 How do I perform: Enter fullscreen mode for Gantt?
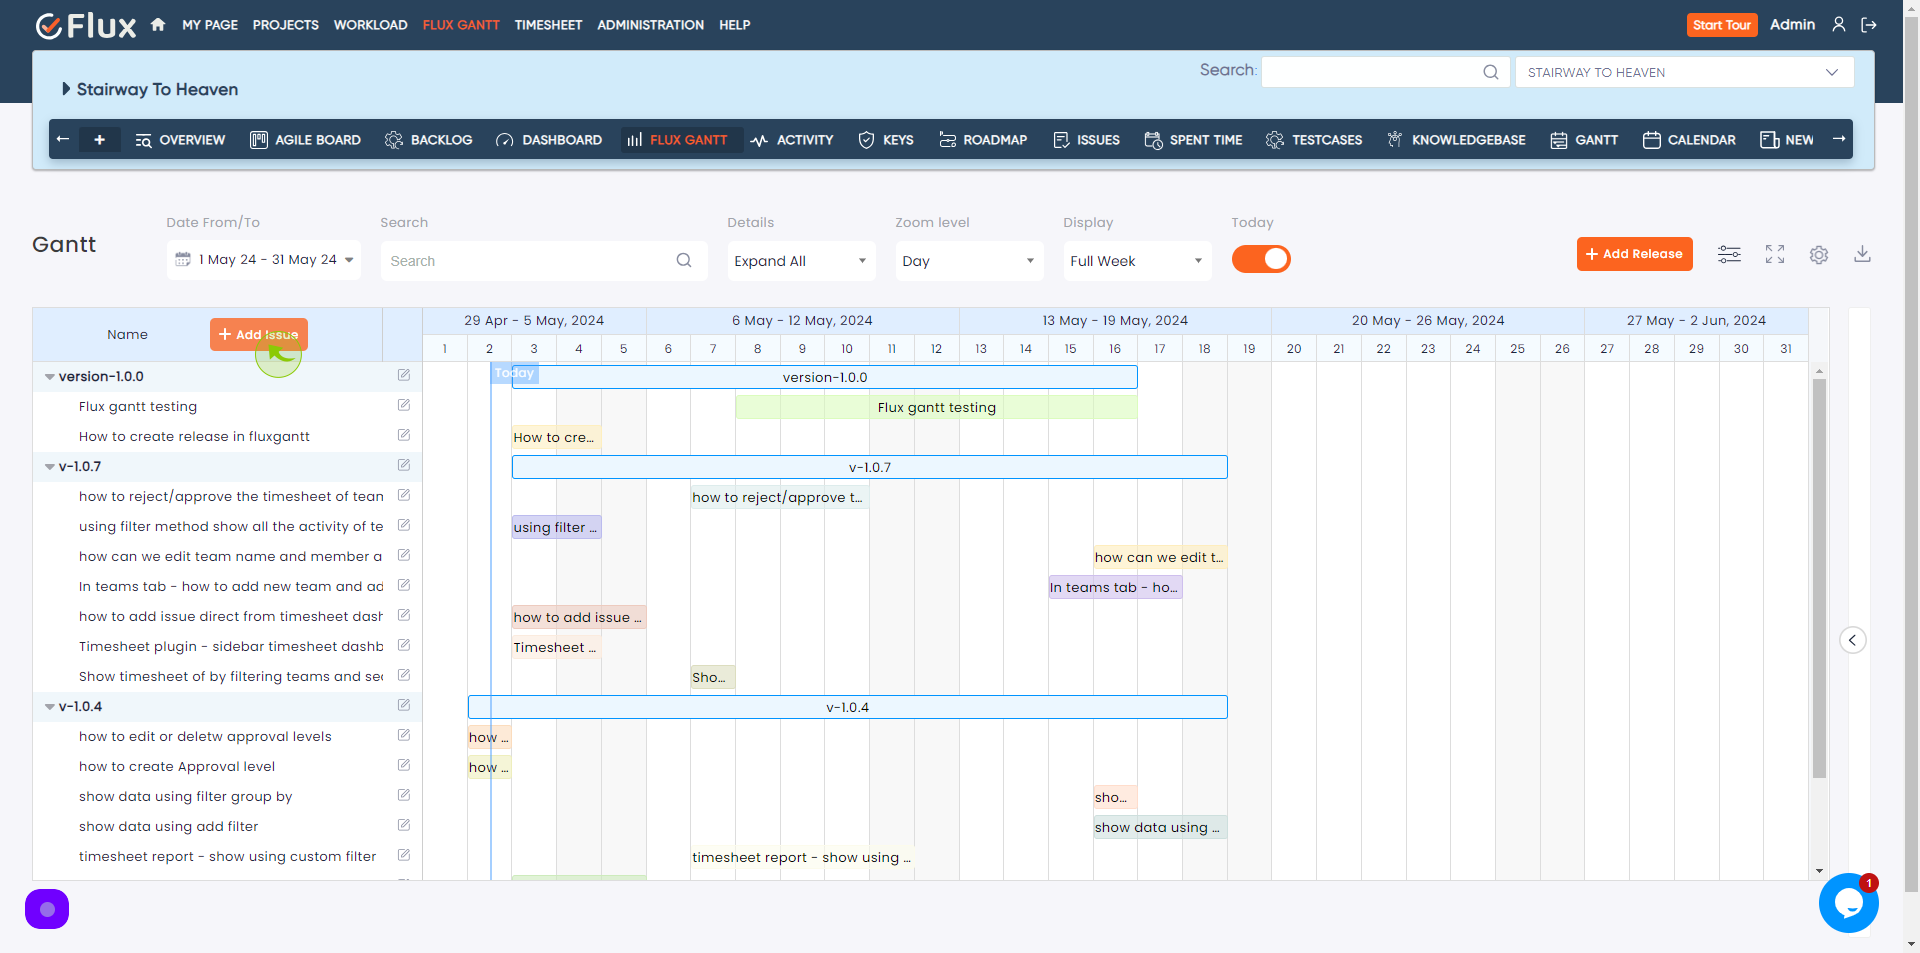pyautogui.click(x=1775, y=254)
